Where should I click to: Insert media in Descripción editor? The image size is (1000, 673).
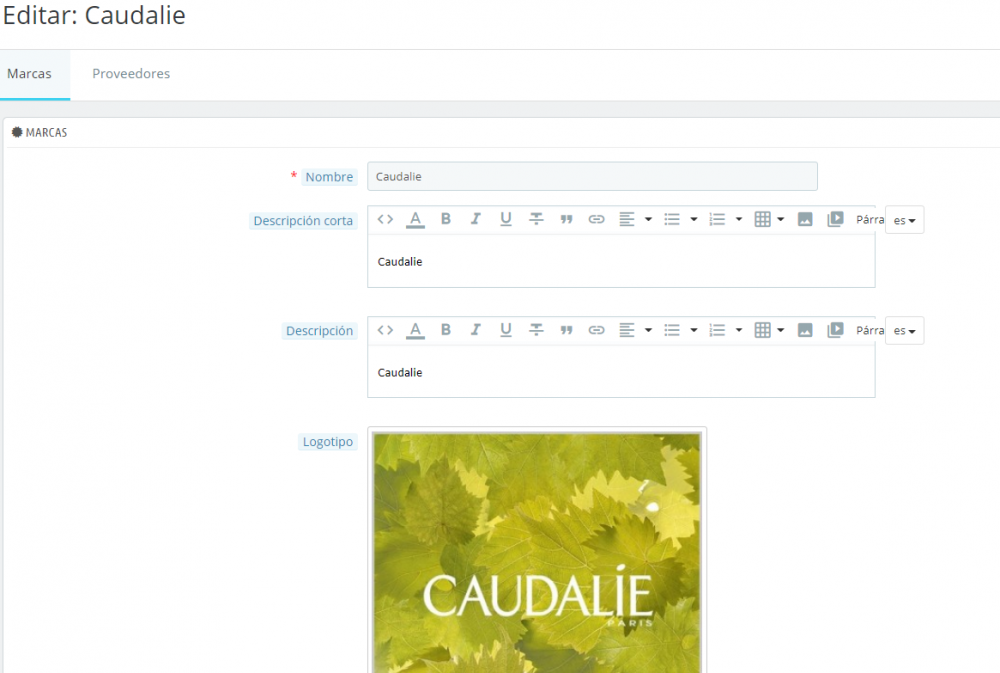pyautogui.click(x=835, y=330)
